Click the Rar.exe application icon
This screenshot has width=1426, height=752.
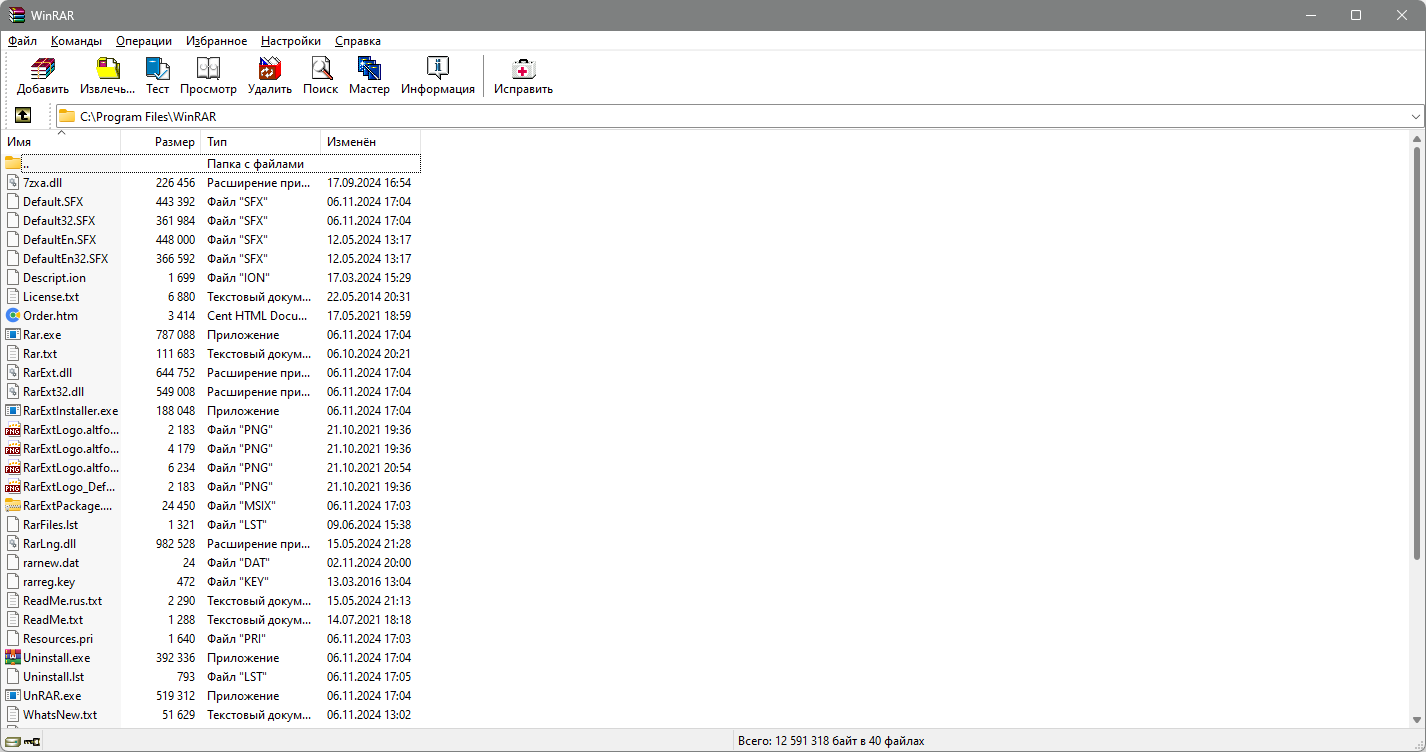pos(13,335)
